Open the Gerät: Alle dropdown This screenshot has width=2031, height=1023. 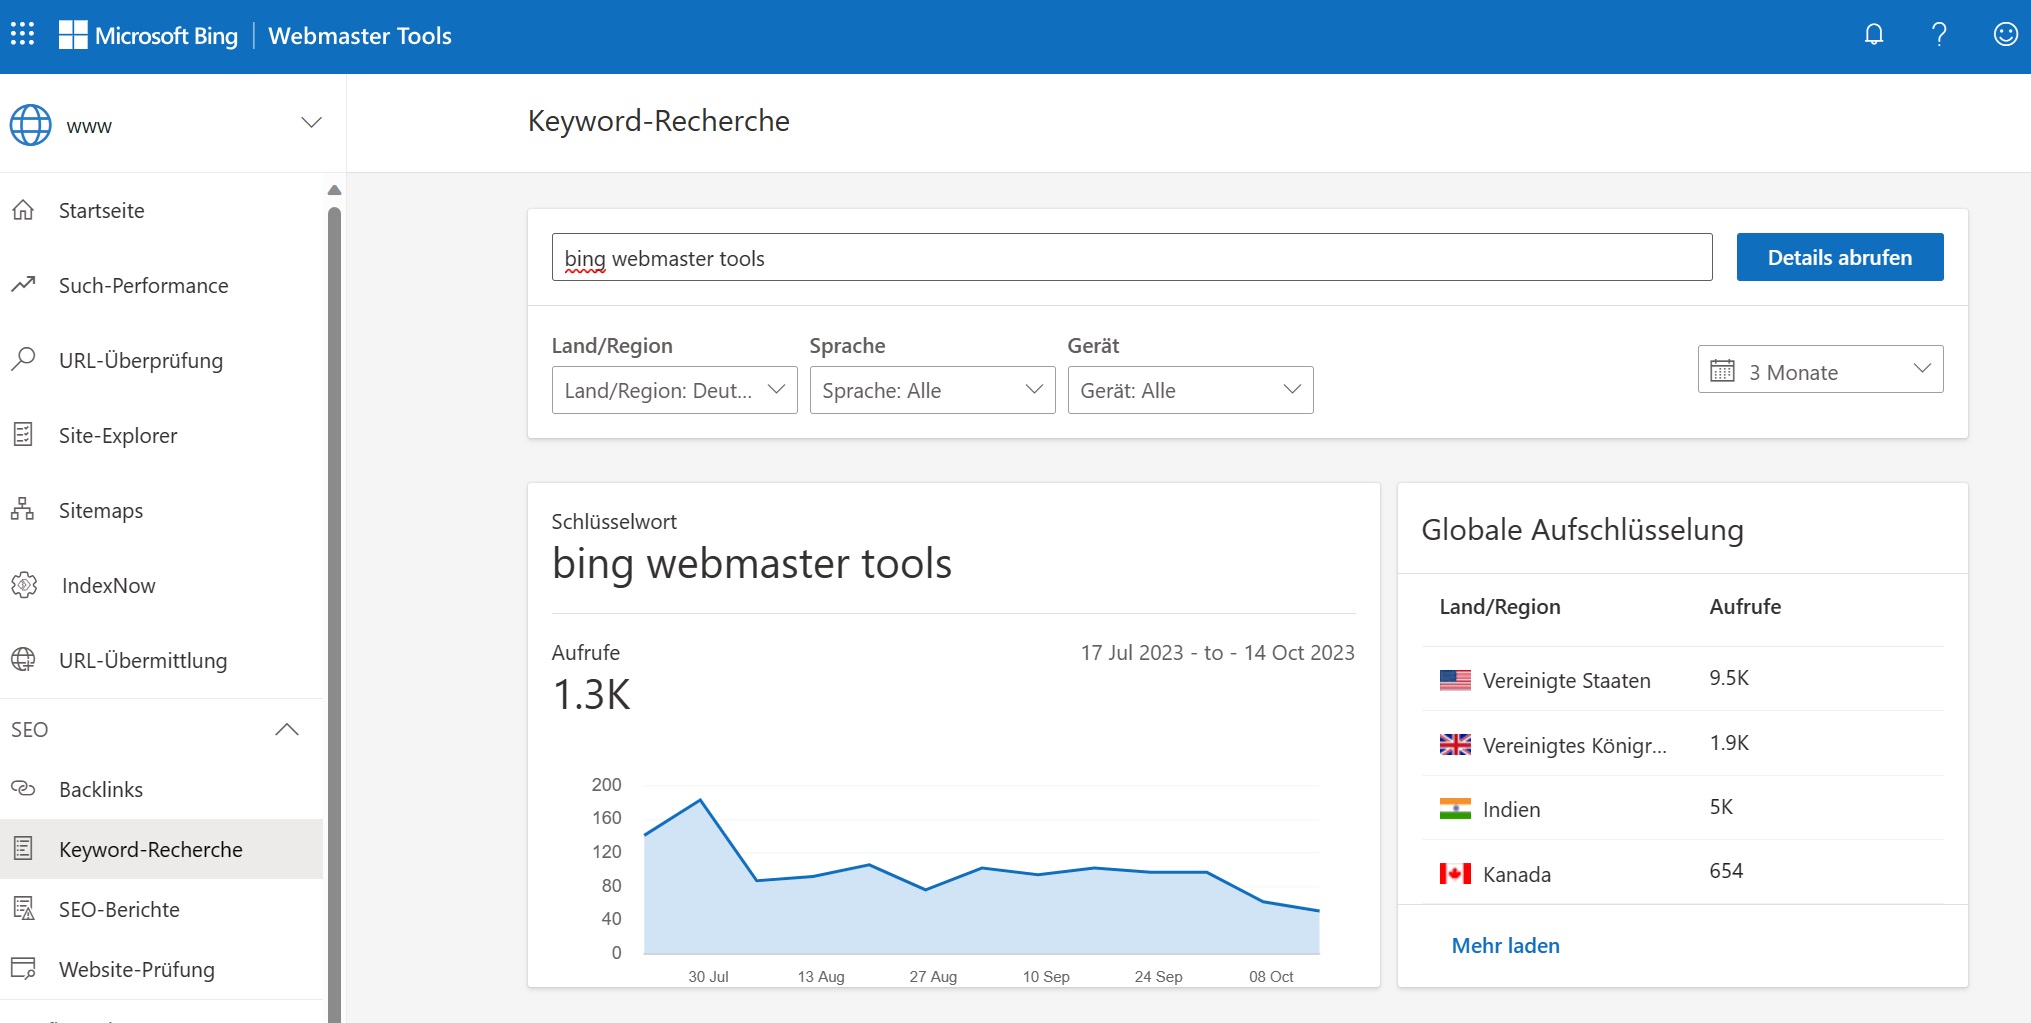(x=1190, y=390)
